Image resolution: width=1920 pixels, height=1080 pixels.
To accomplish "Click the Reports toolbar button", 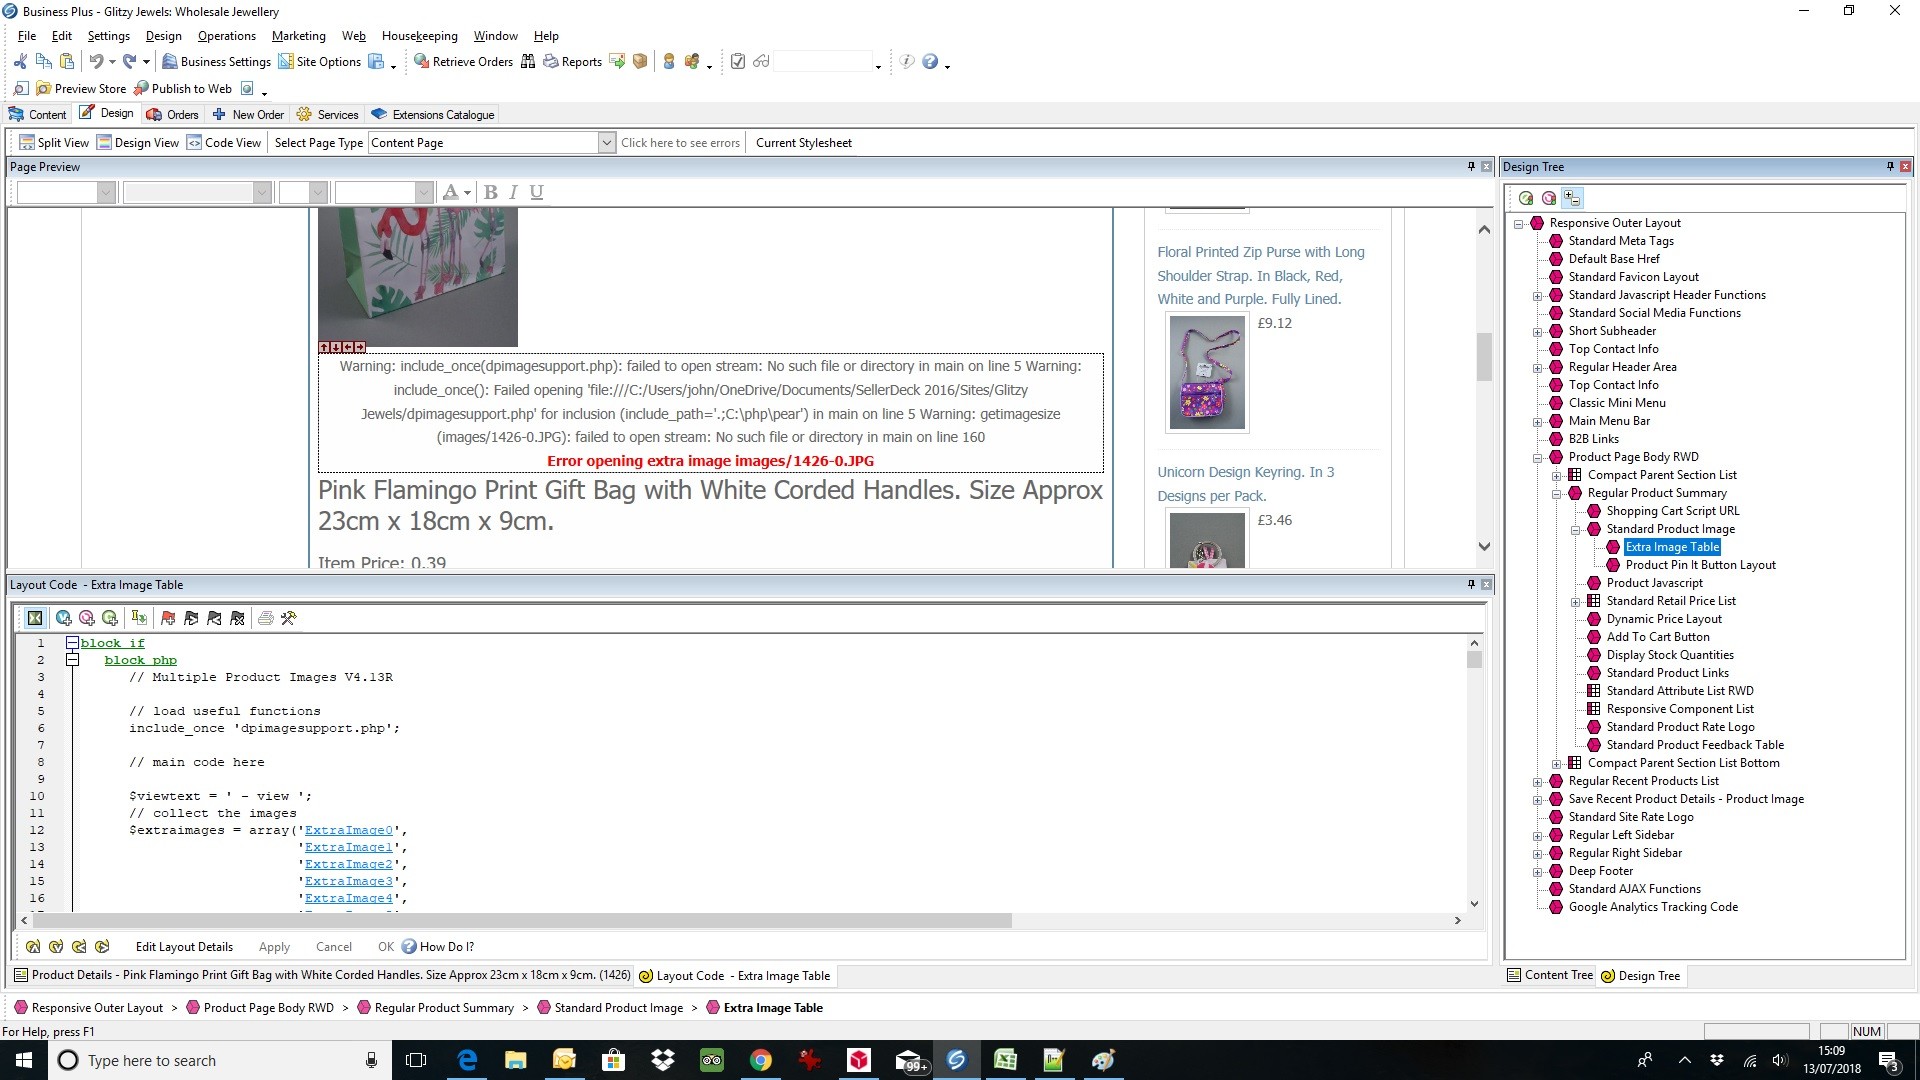I will point(572,62).
